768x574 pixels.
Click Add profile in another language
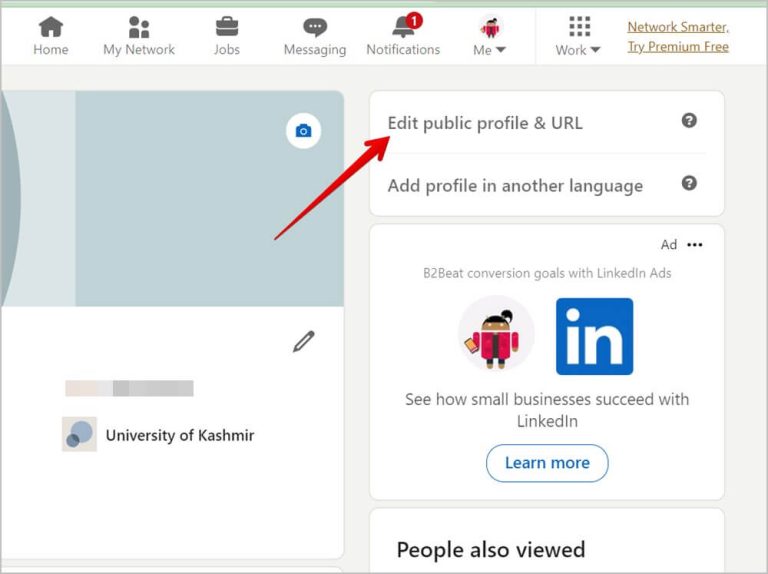[515, 186]
